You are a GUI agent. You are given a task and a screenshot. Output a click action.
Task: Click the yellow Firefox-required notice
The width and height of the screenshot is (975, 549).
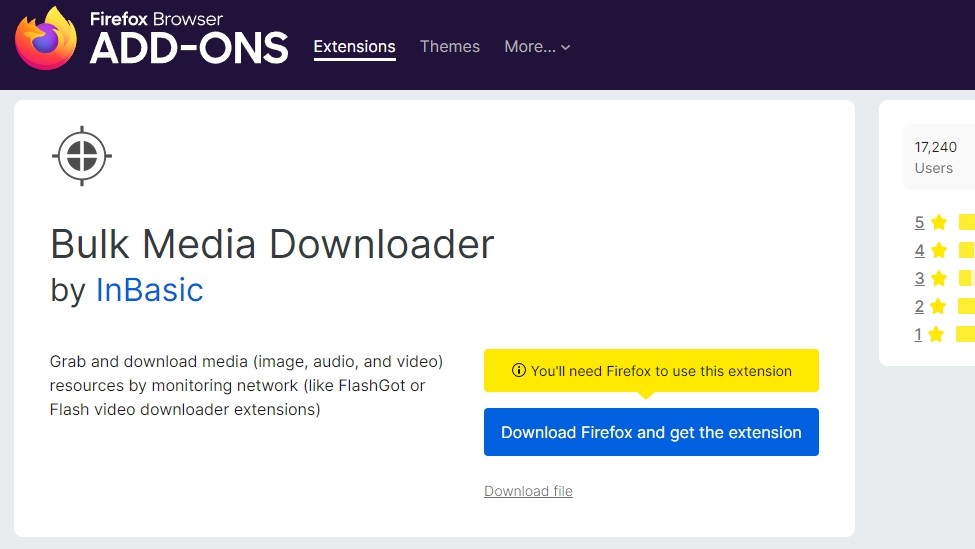click(651, 371)
